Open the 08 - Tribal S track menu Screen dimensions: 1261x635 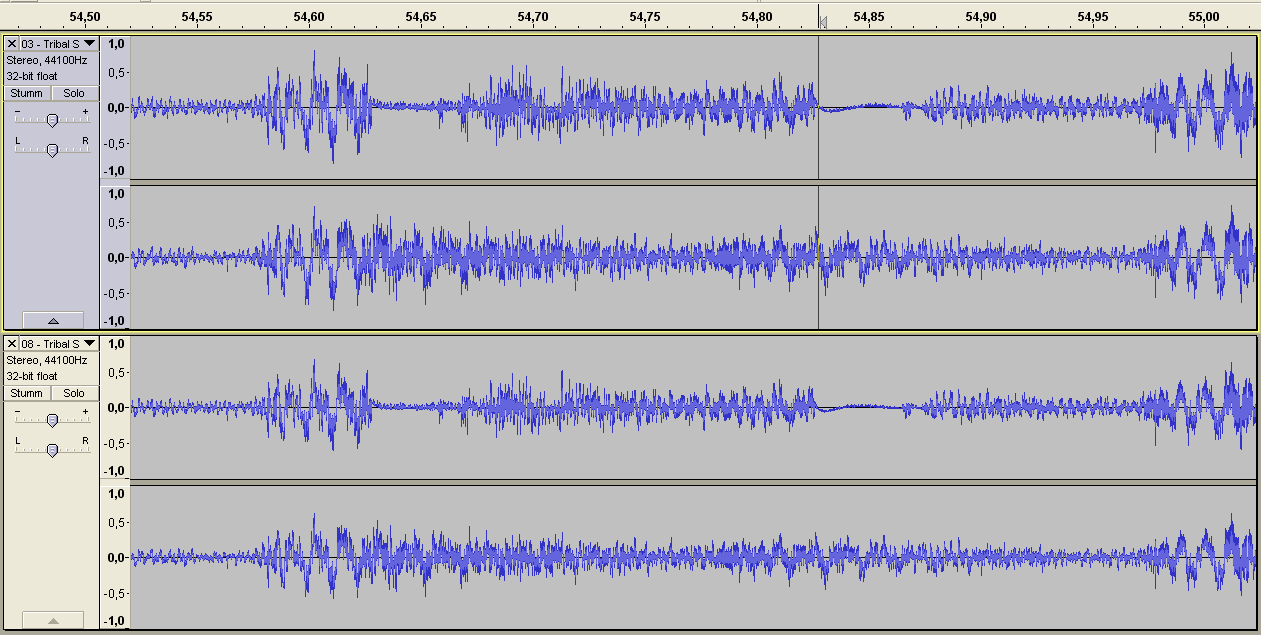tap(59, 344)
